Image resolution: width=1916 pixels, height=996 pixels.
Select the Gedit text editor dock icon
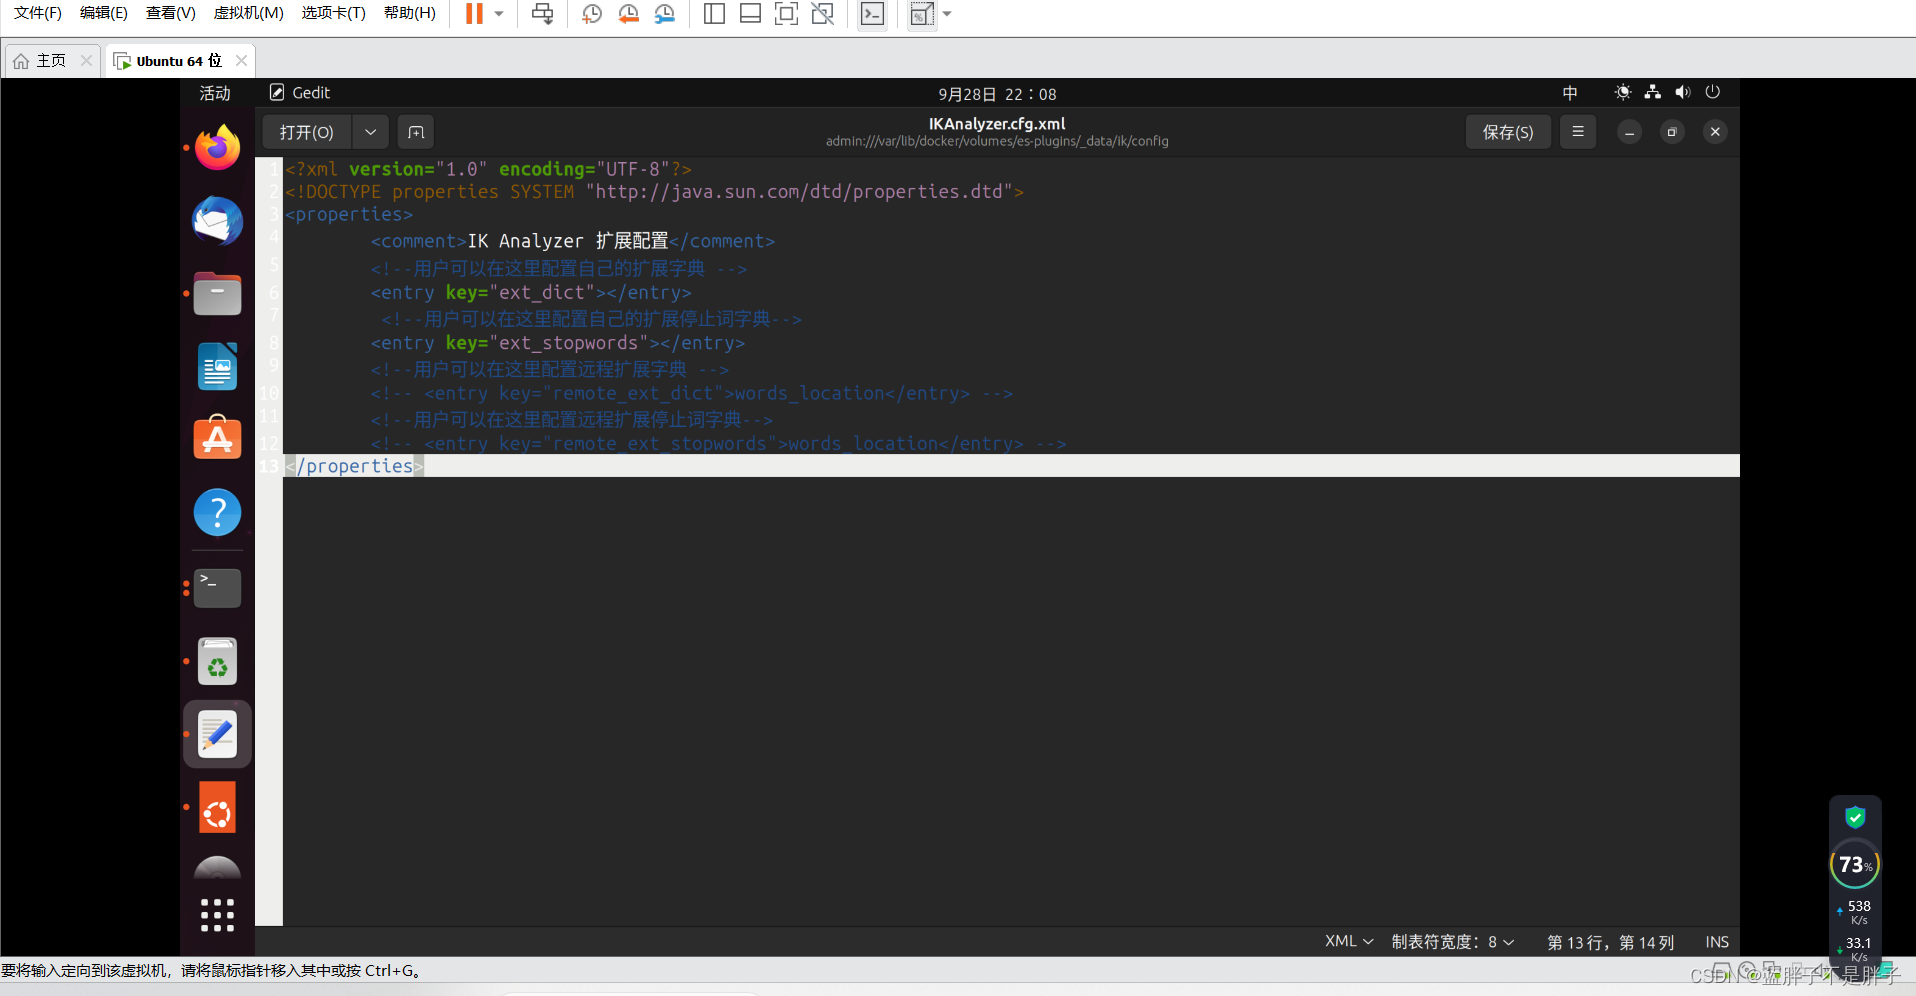(217, 735)
